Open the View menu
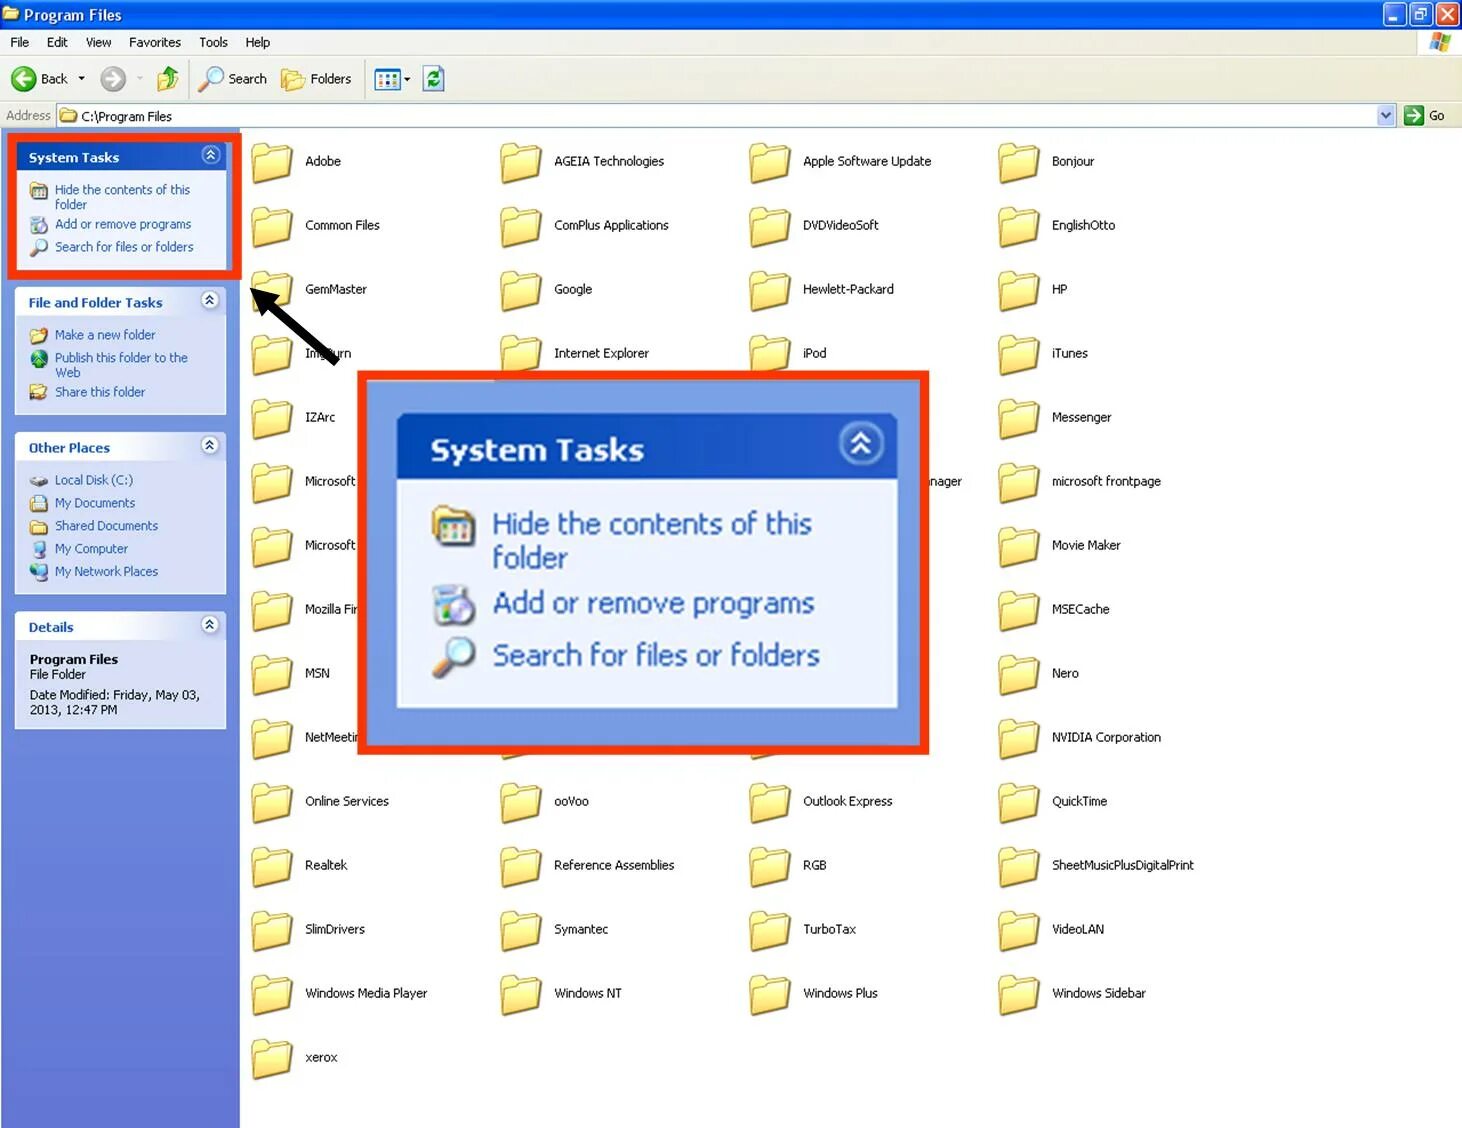The width and height of the screenshot is (1462, 1128). (98, 42)
